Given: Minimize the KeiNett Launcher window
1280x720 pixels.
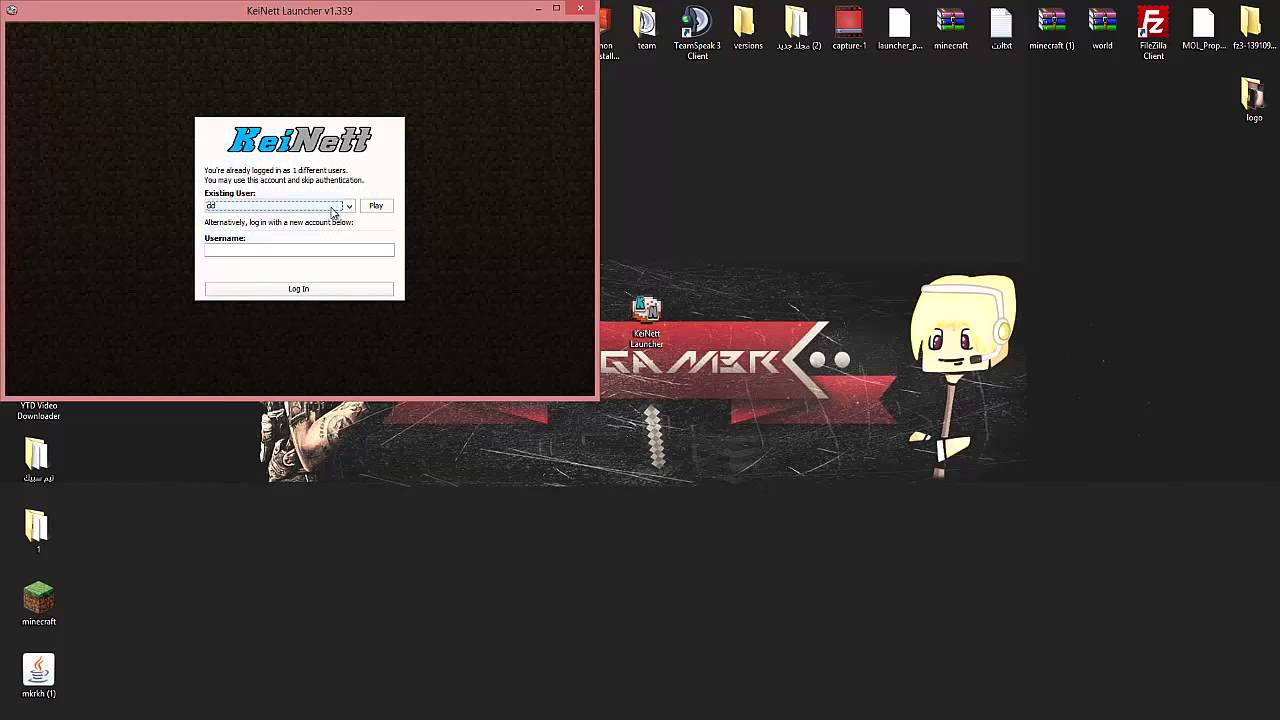Looking at the screenshot, I should click(539, 9).
